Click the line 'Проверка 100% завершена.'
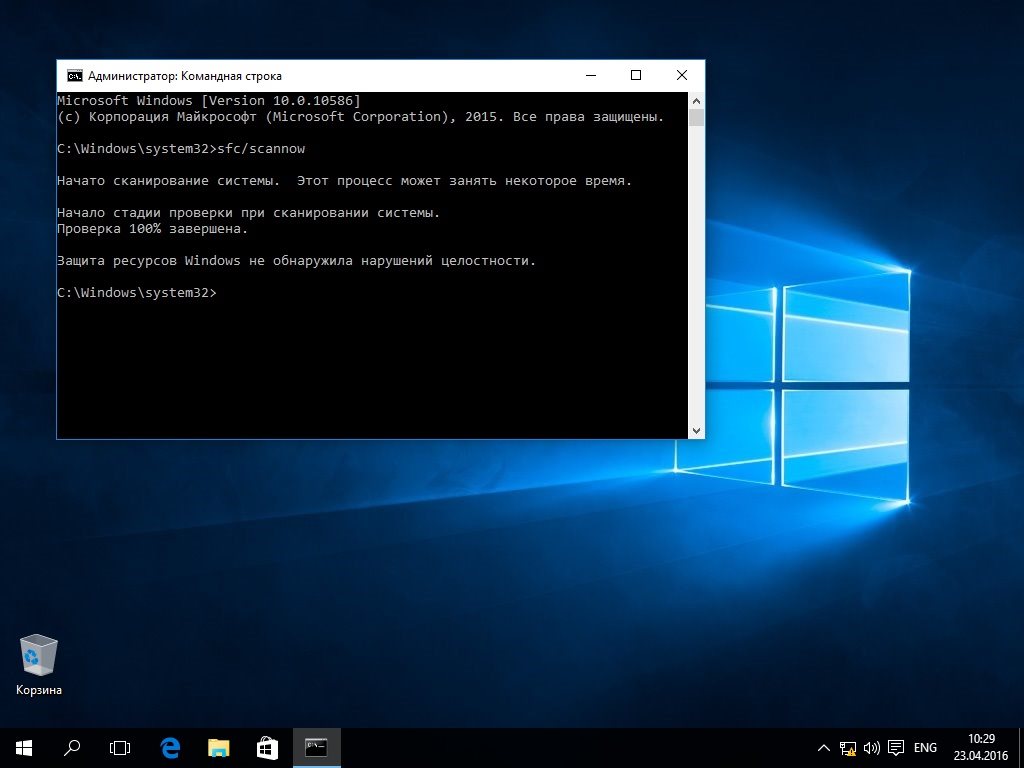Image resolution: width=1024 pixels, height=768 pixels. (x=153, y=229)
